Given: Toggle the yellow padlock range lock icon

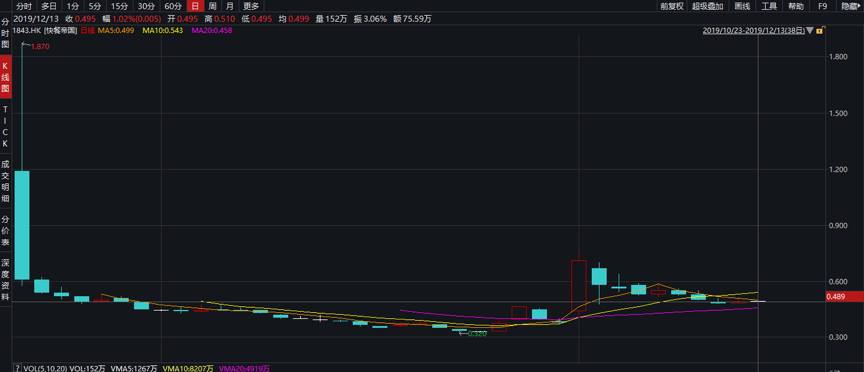Looking at the screenshot, I should (x=820, y=31).
